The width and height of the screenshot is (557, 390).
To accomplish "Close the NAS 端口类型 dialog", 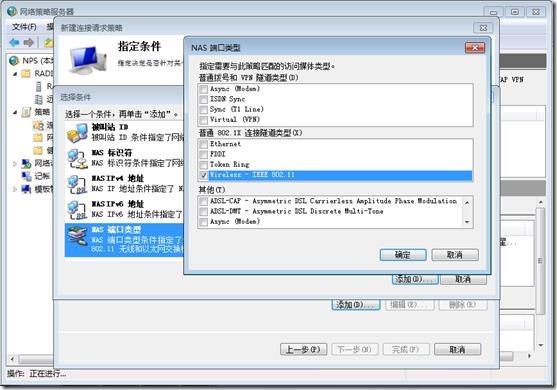I will [475, 48].
